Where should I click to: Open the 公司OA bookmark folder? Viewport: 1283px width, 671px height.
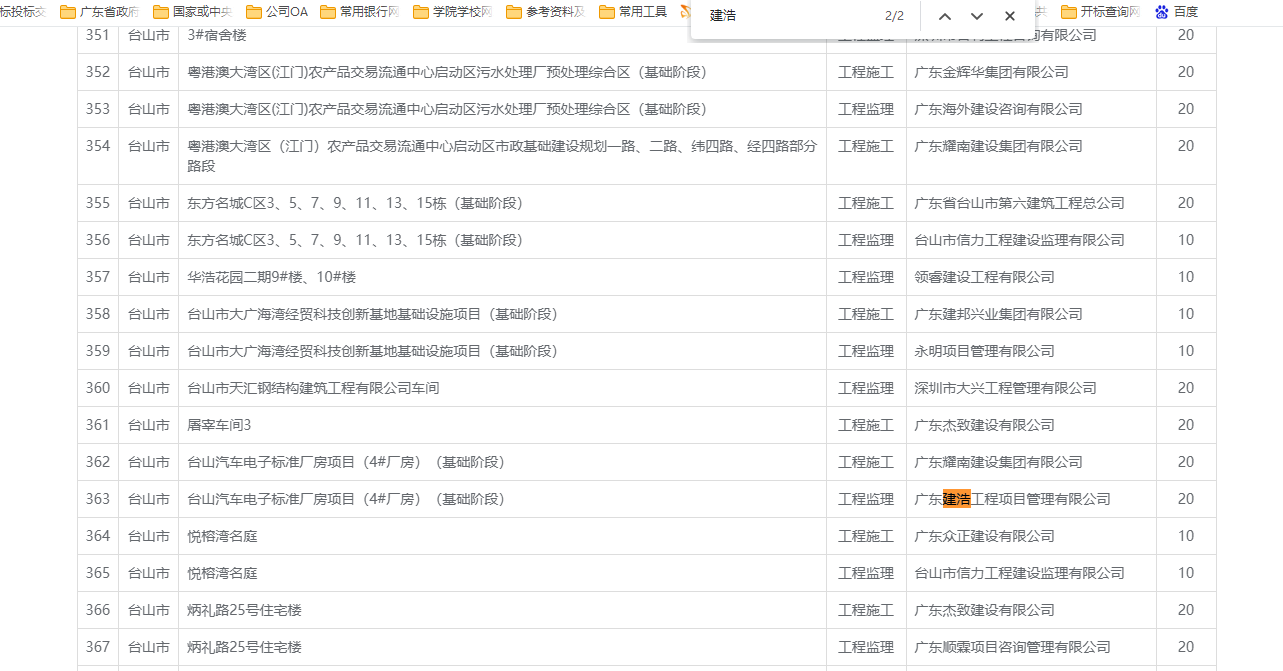click(x=278, y=12)
